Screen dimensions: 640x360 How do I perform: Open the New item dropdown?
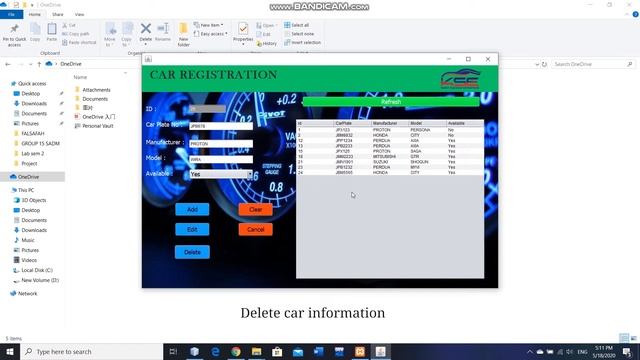click(209, 25)
